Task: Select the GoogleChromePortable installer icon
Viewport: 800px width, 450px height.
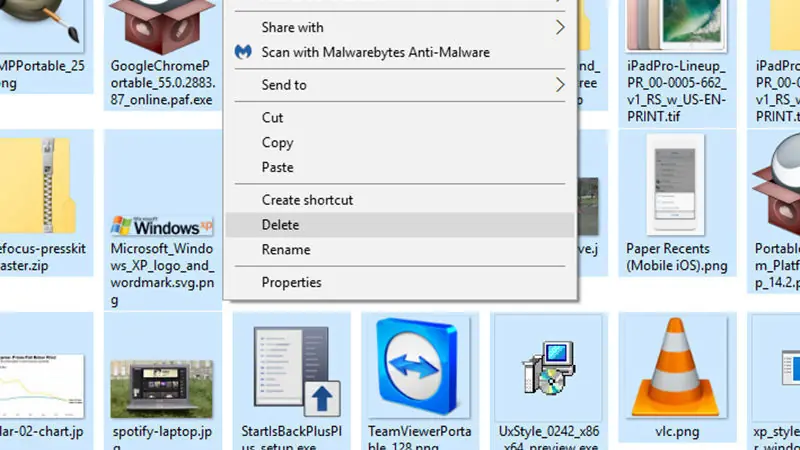Action: [162, 27]
